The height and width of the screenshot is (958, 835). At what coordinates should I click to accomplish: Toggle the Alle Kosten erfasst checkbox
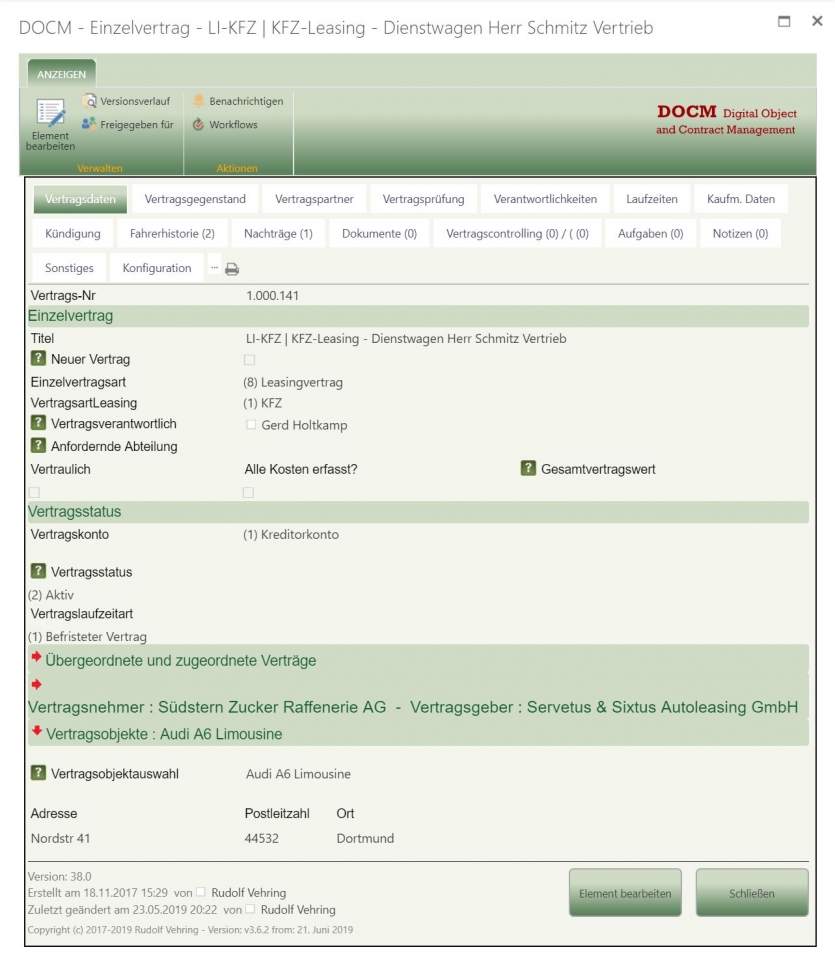coord(248,492)
